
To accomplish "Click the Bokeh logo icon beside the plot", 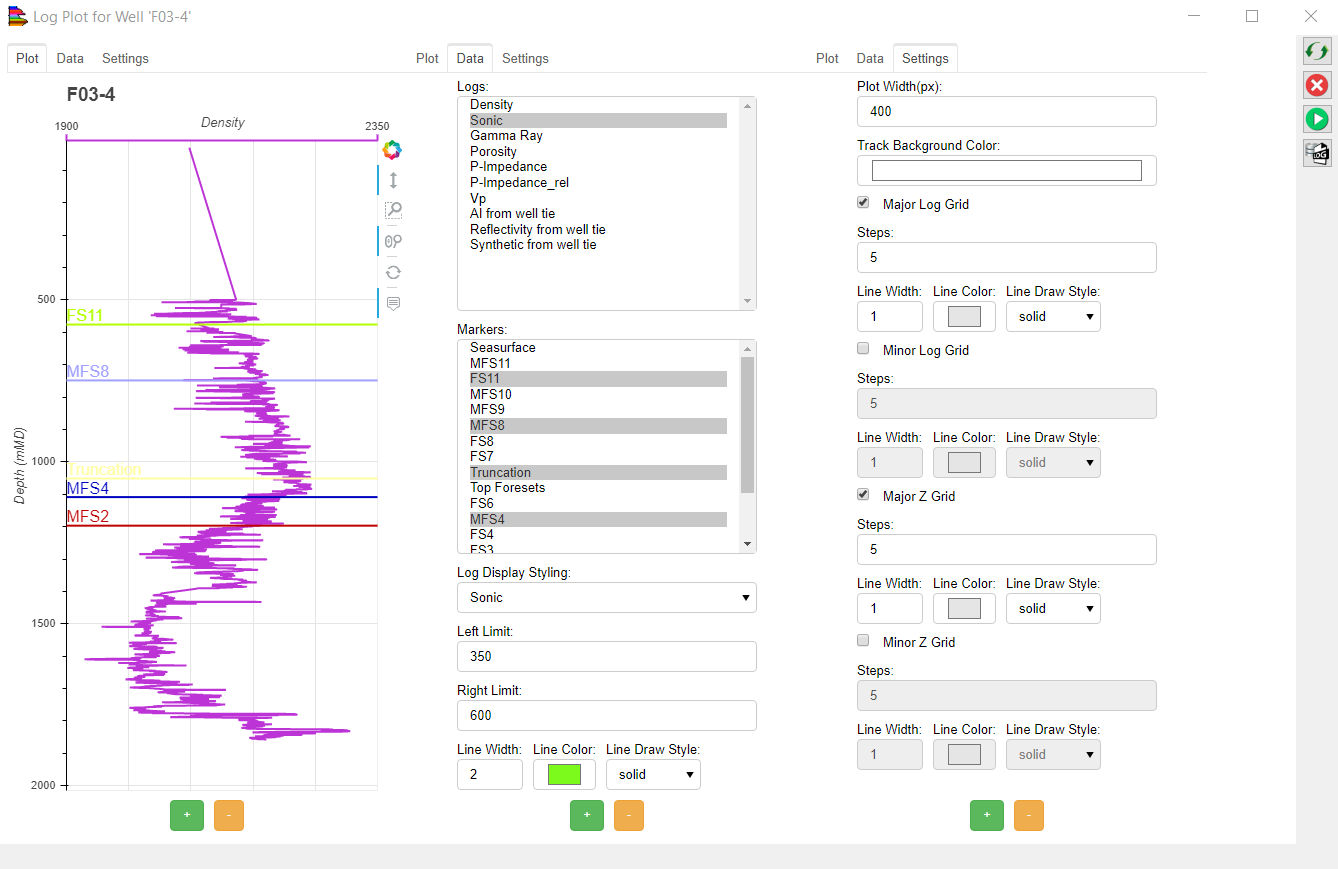I will click(392, 150).
